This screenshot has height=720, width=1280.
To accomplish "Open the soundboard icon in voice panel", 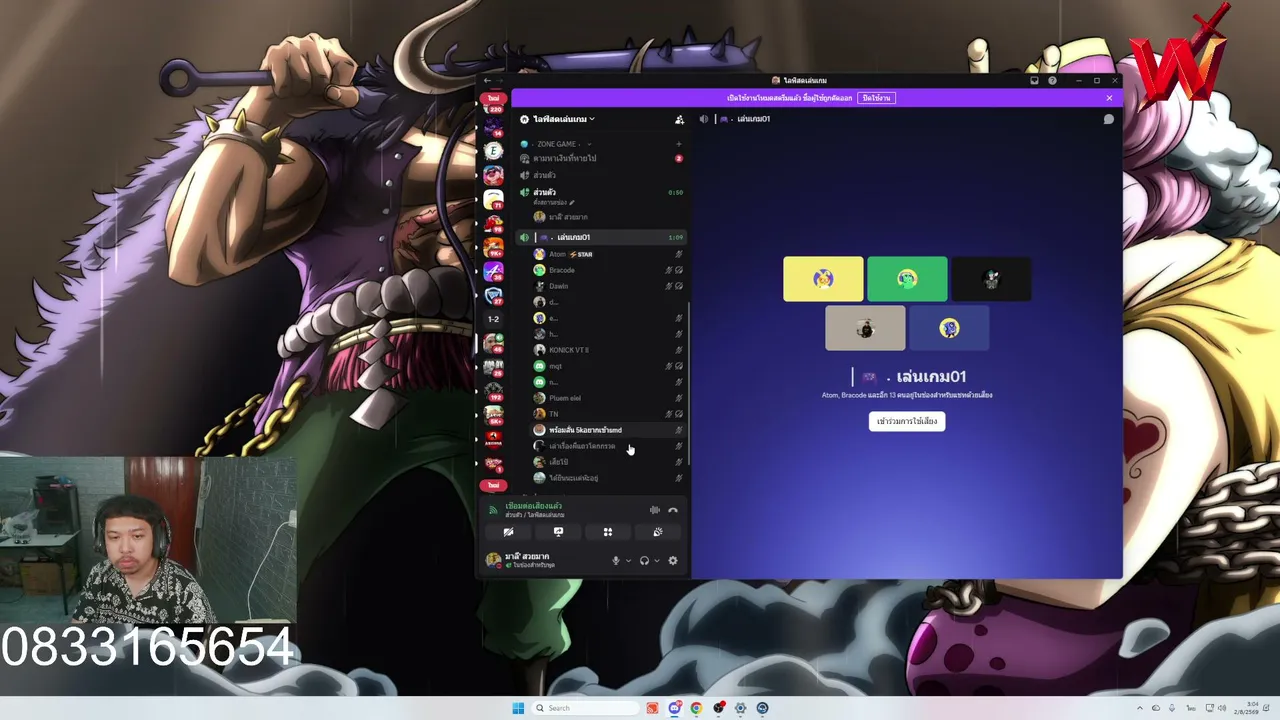I will [658, 532].
